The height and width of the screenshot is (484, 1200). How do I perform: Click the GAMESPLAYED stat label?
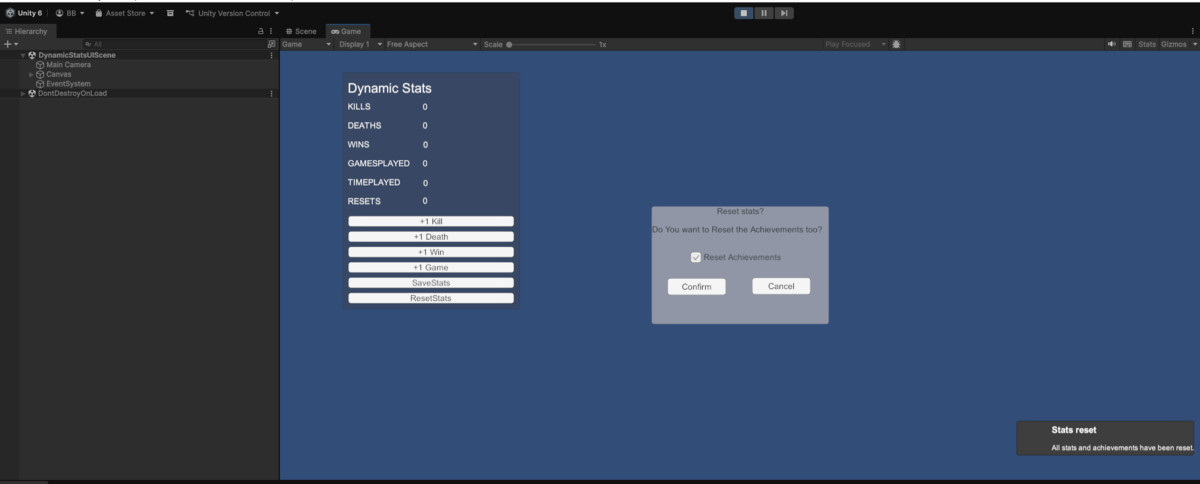(x=378, y=163)
